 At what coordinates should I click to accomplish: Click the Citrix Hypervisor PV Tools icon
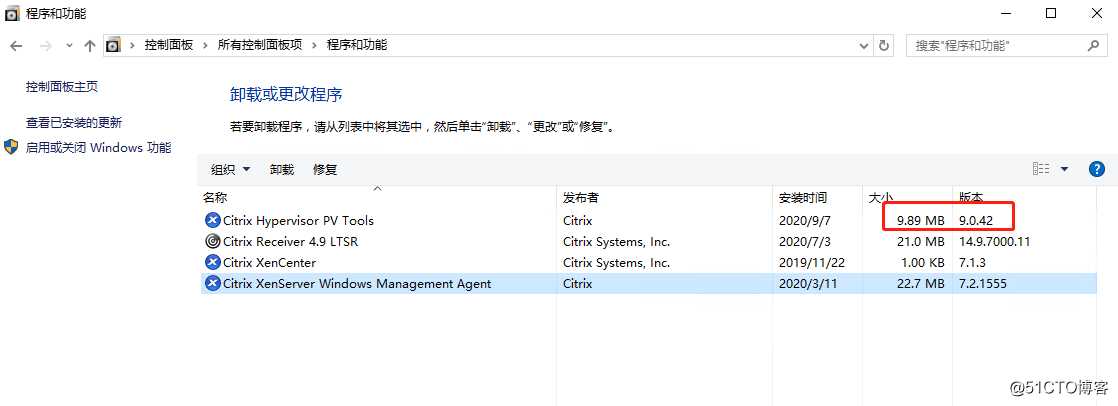point(212,220)
